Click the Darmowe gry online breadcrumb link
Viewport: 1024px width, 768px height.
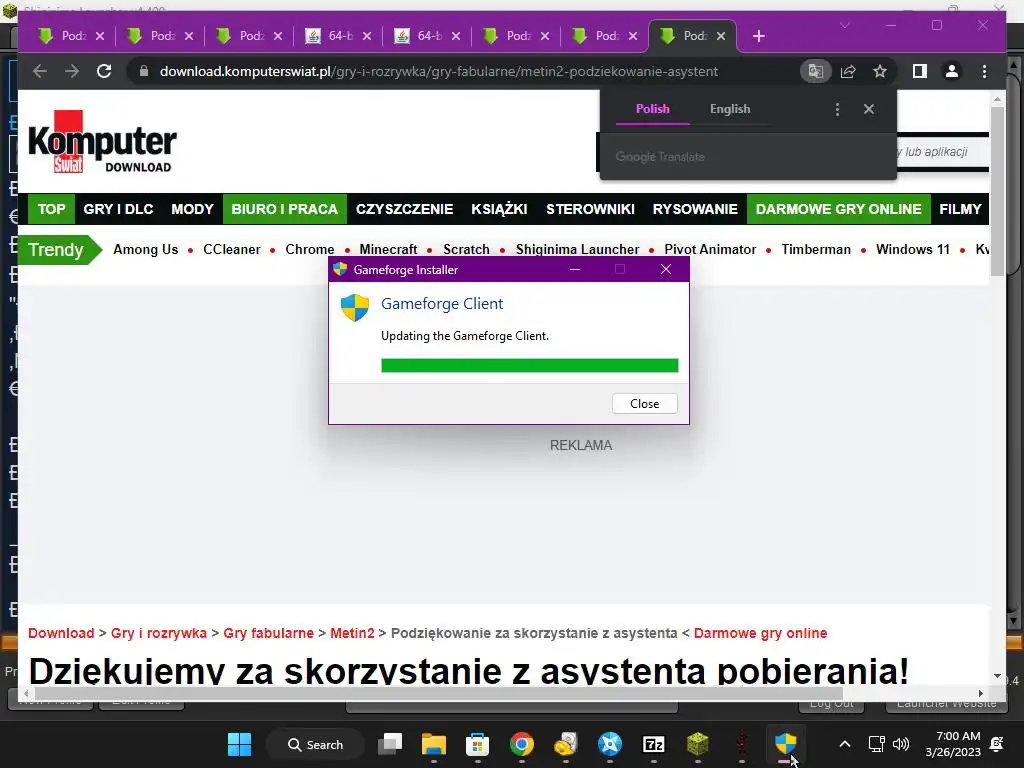click(760, 633)
